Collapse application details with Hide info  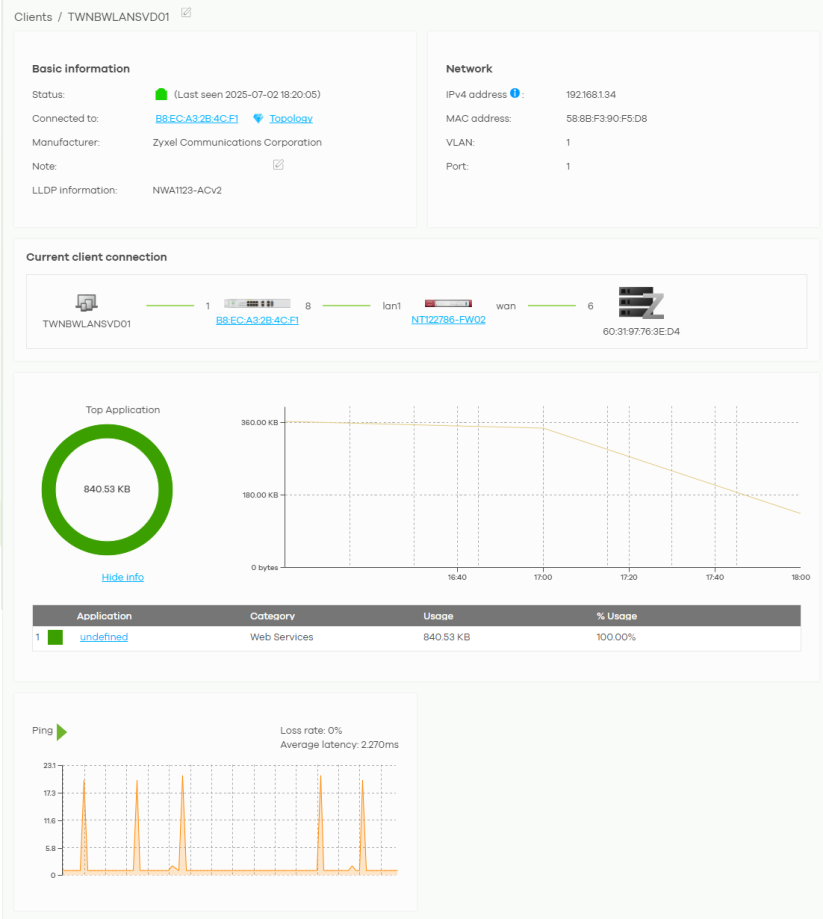coord(122,577)
